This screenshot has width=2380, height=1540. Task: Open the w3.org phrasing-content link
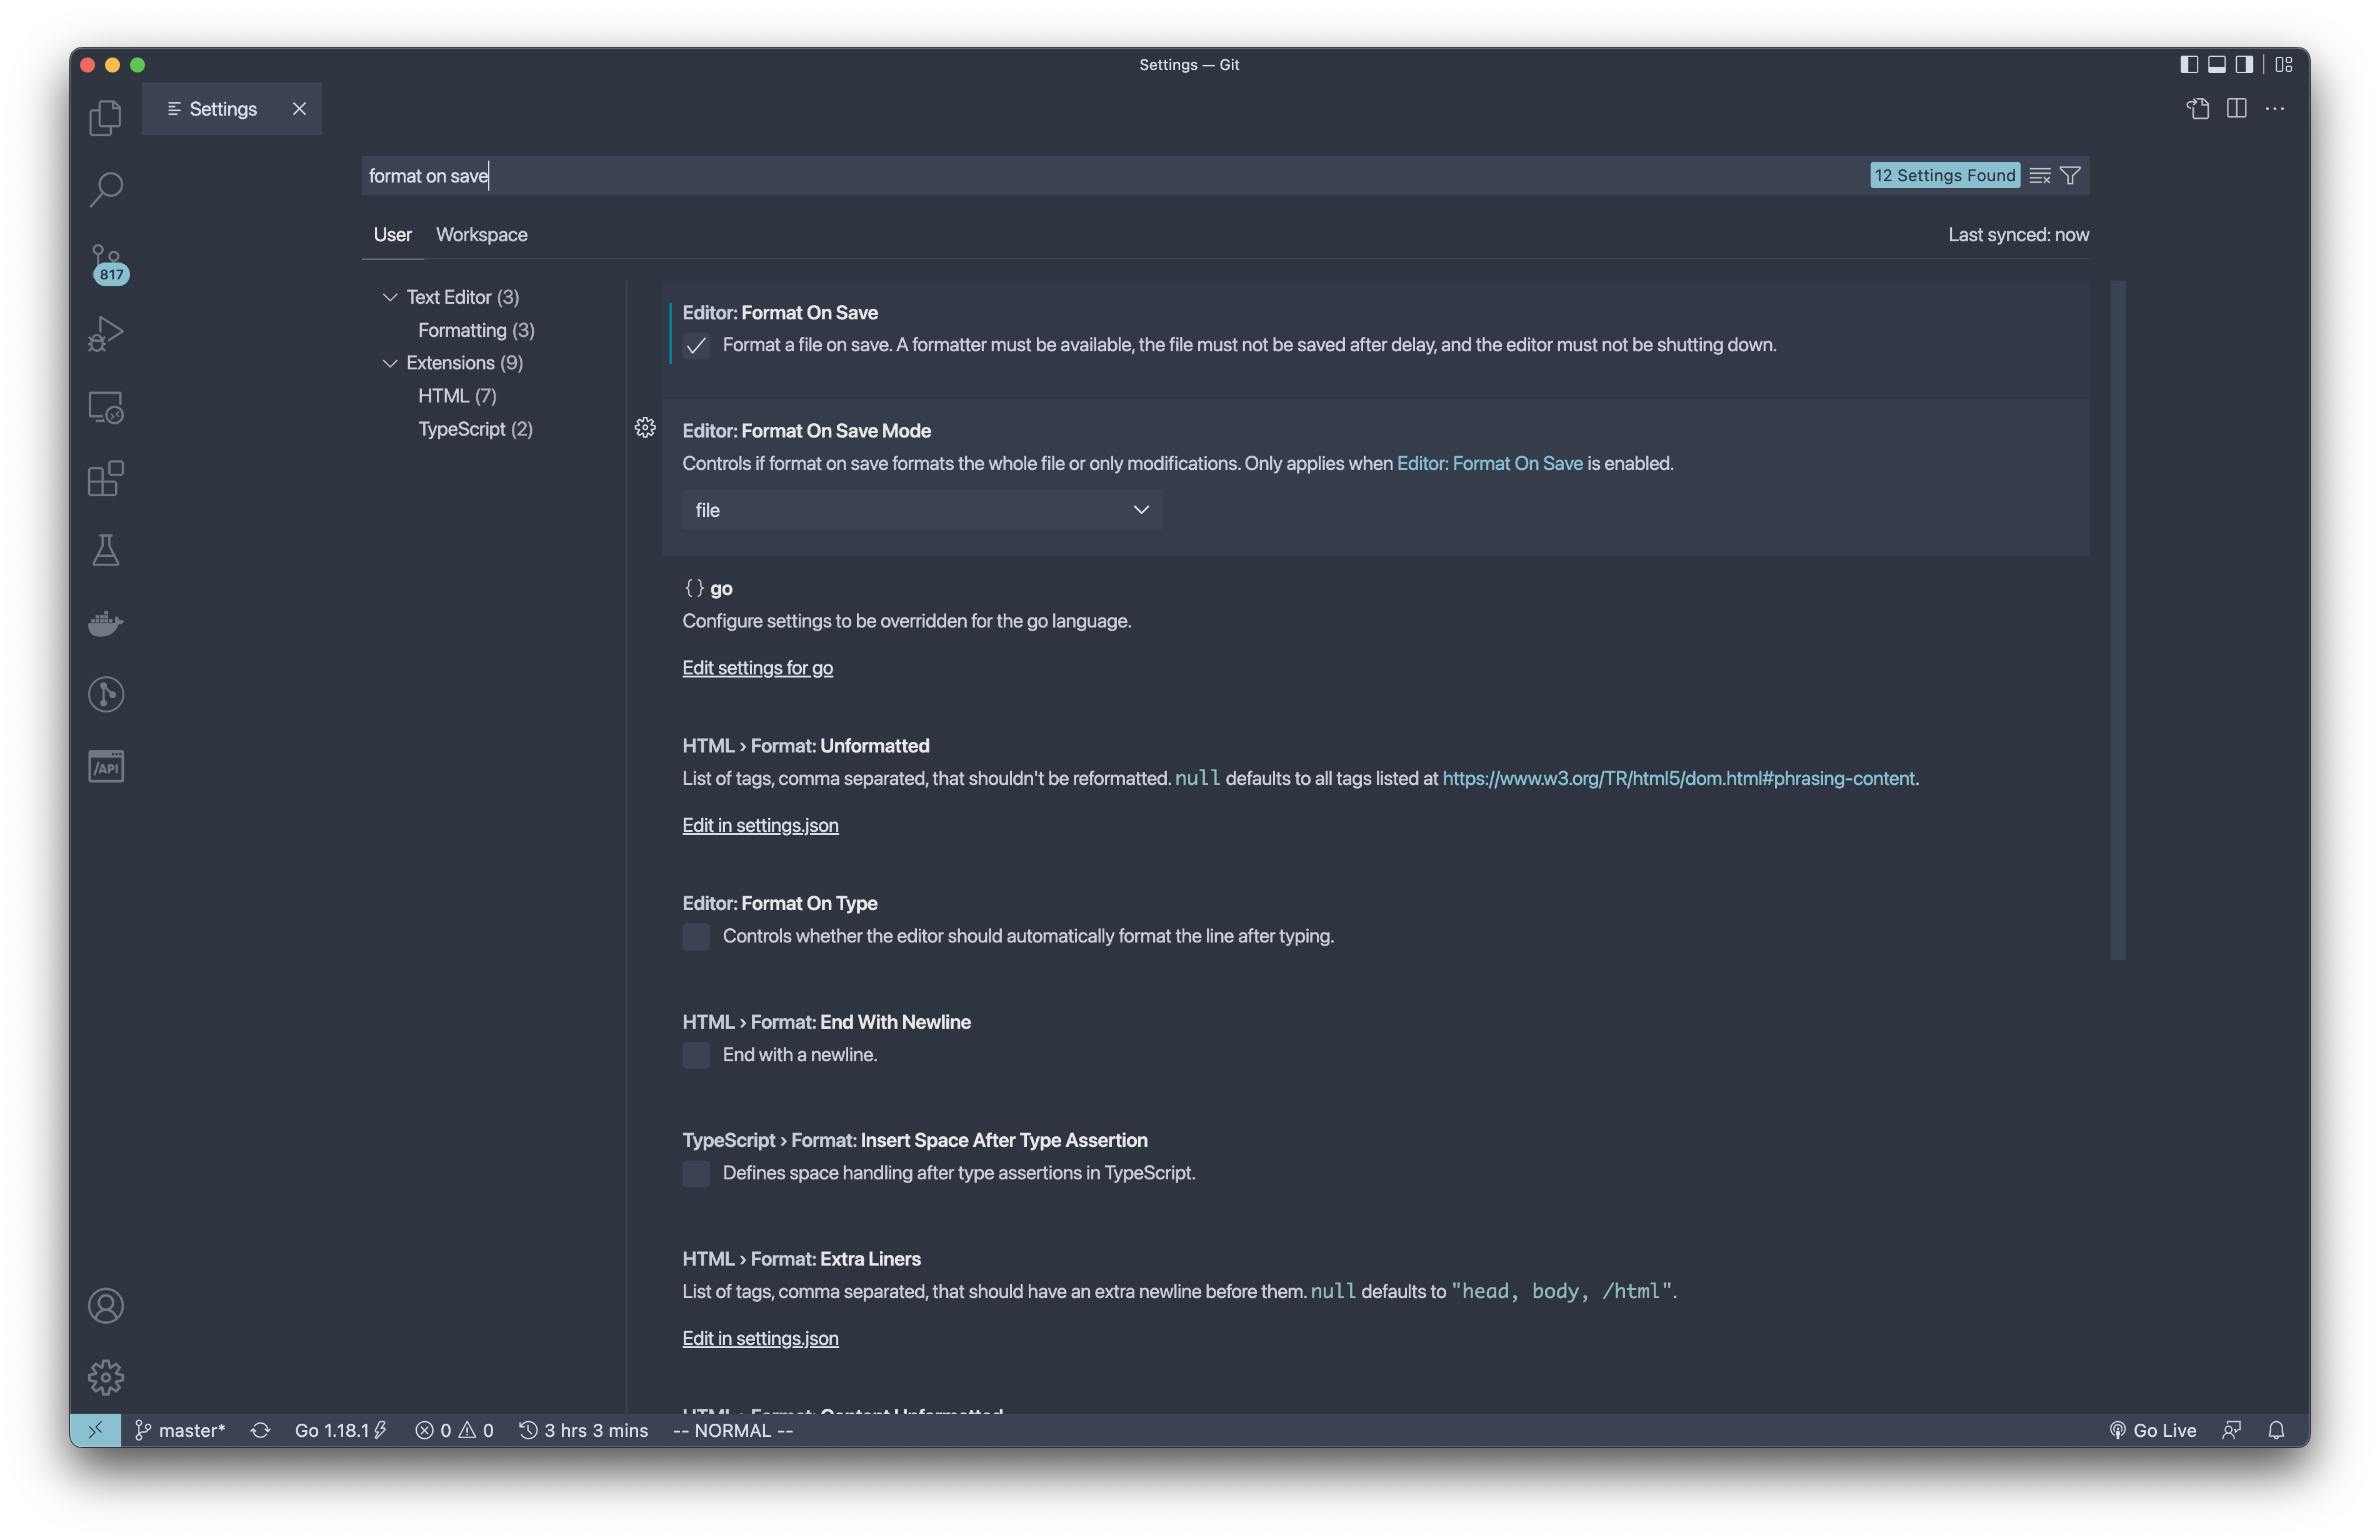(x=1677, y=779)
